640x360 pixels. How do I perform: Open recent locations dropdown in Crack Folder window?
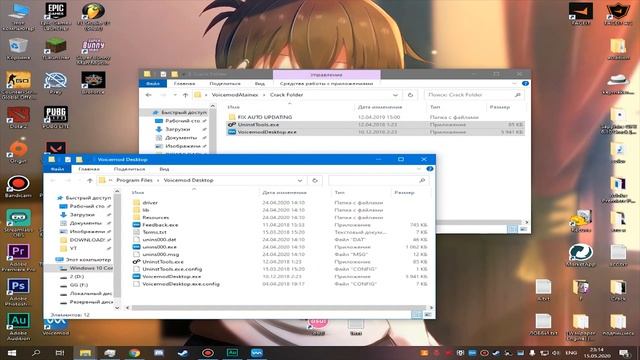pyautogui.click(x=175, y=95)
